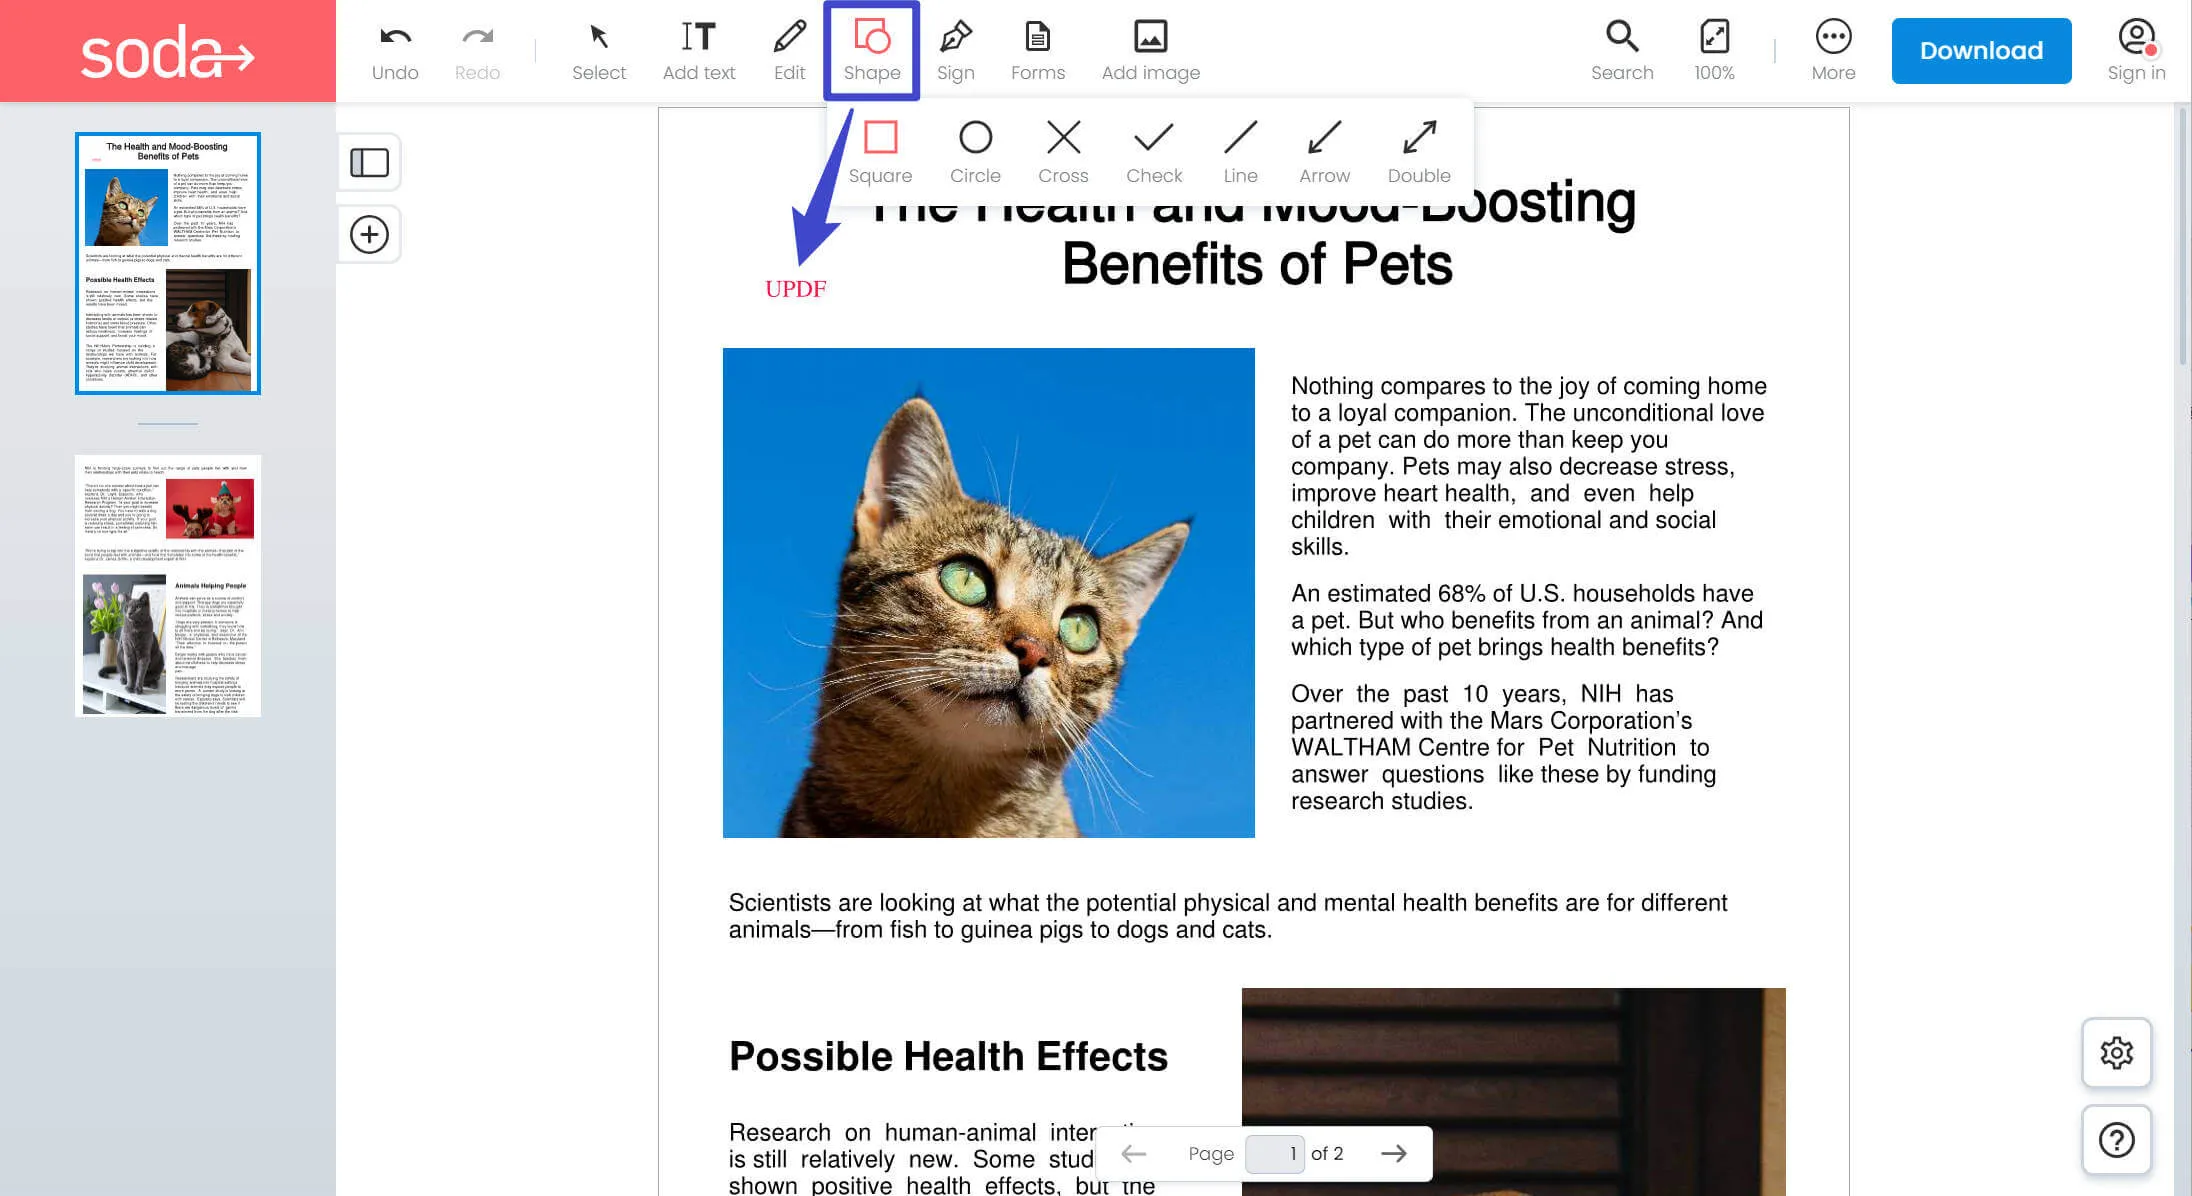This screenshot has height=1196, width=2192.
Task: Toggle the sidebar panel view
Action: (371, 163)
